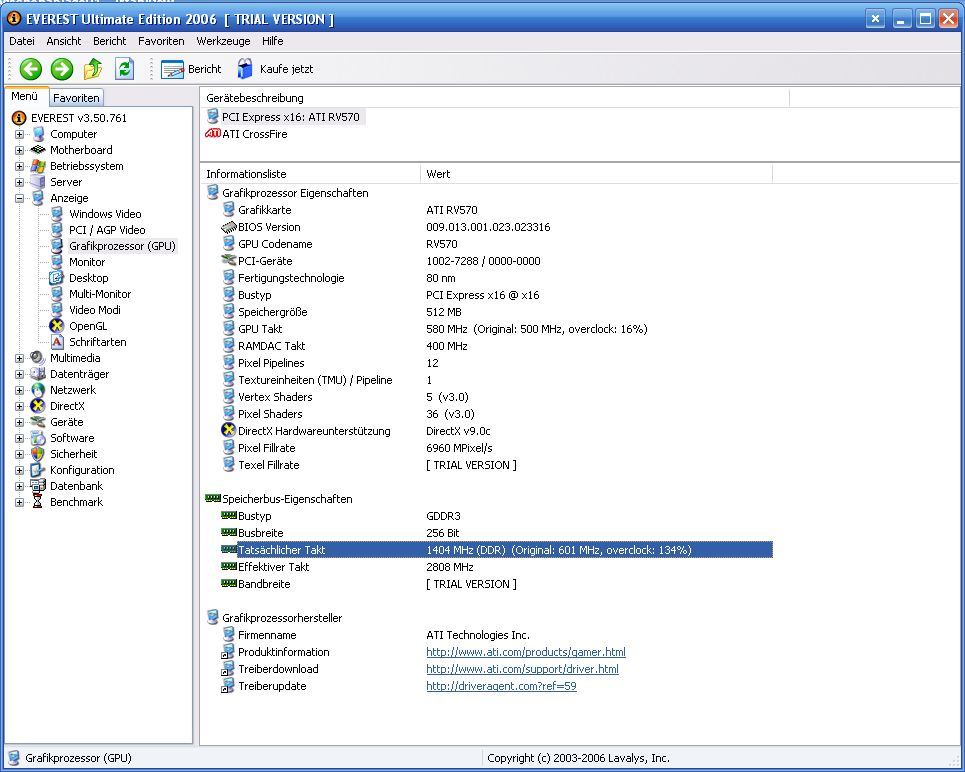Screen dimensions: 965x772
Task: Select the Busbreite row
Action: pos(489,533)
